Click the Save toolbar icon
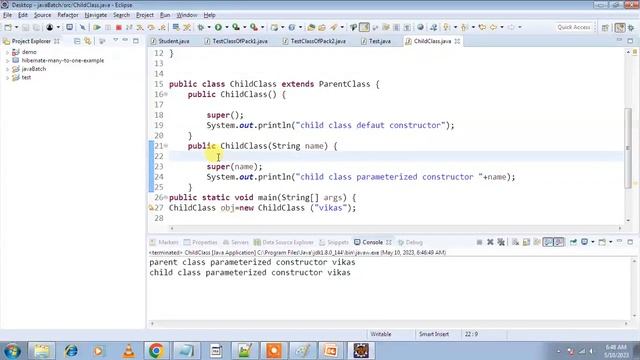The height and width of the screenshot is (360, 640). [x=25, y=27]
